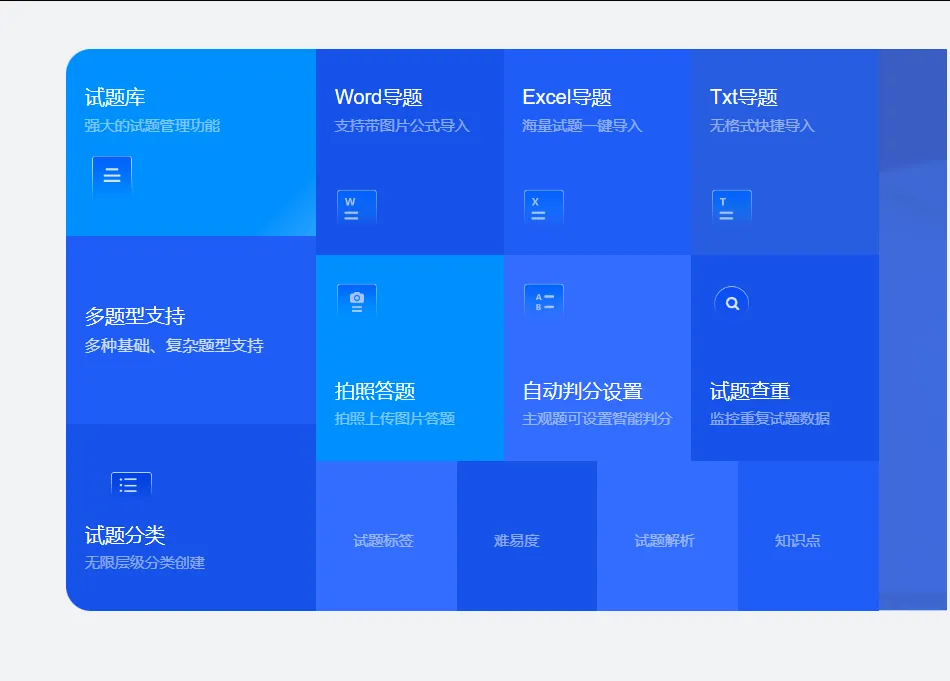Click the Excel file icon
Viewport: 950px width, 681px height.
click(543, 208)
